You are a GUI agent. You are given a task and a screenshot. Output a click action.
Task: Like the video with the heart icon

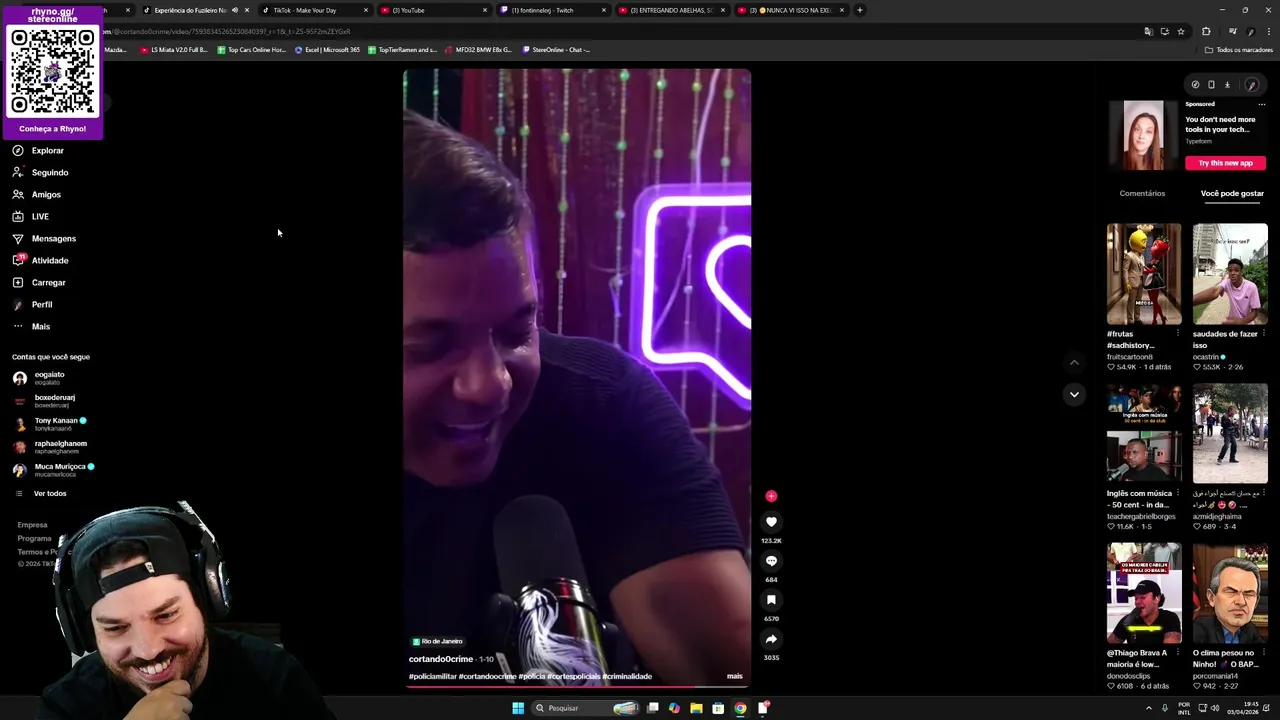tap(771, 522)
